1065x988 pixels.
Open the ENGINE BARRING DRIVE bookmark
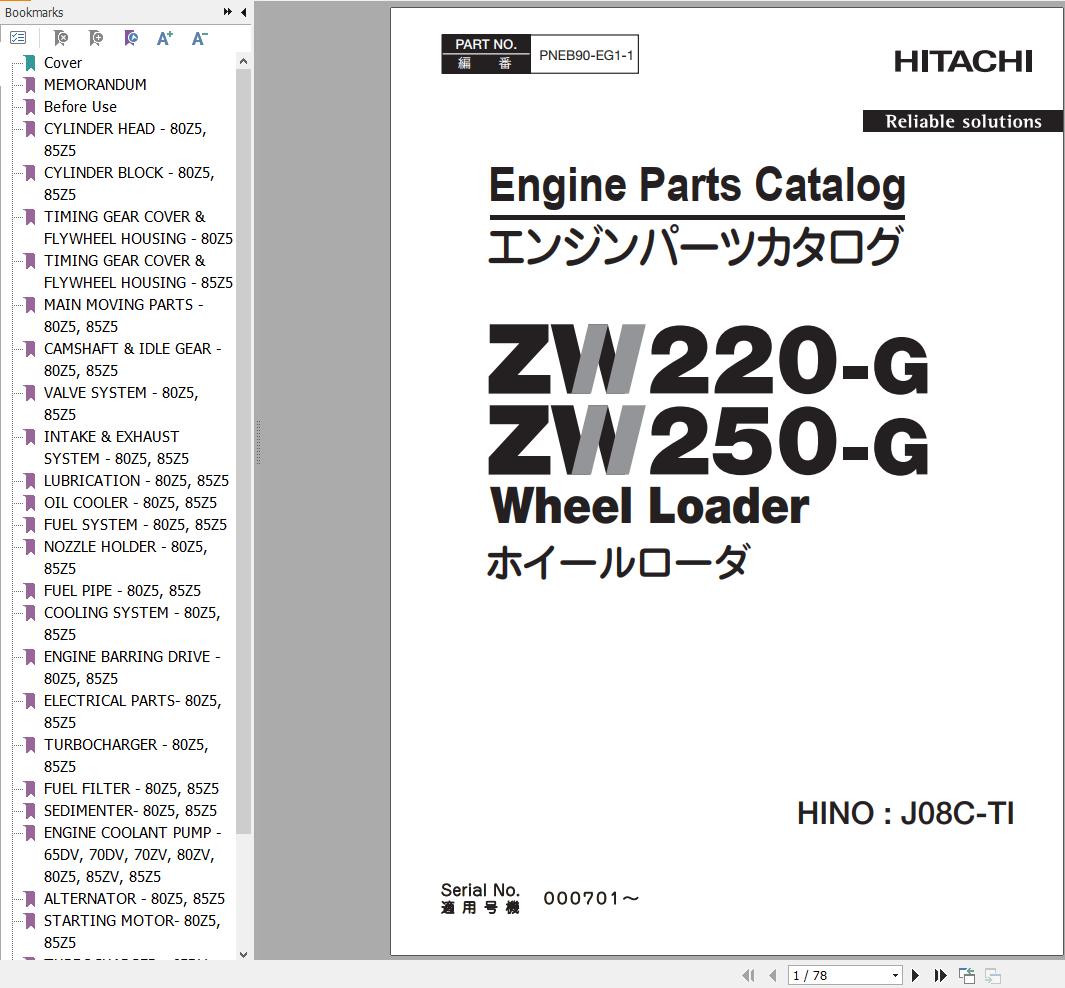point(132,667)
